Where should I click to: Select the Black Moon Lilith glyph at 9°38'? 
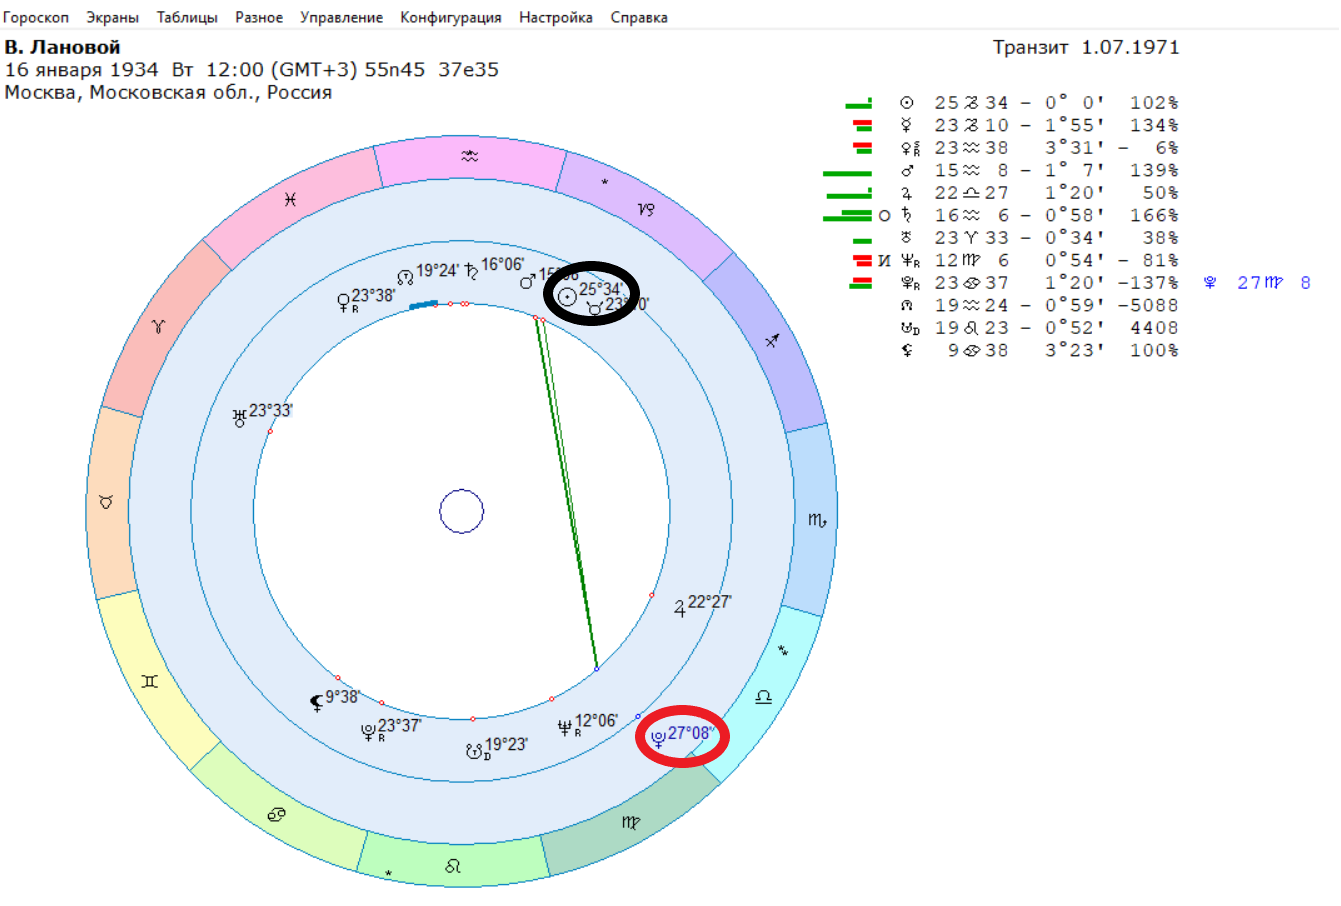coord(317,703)
